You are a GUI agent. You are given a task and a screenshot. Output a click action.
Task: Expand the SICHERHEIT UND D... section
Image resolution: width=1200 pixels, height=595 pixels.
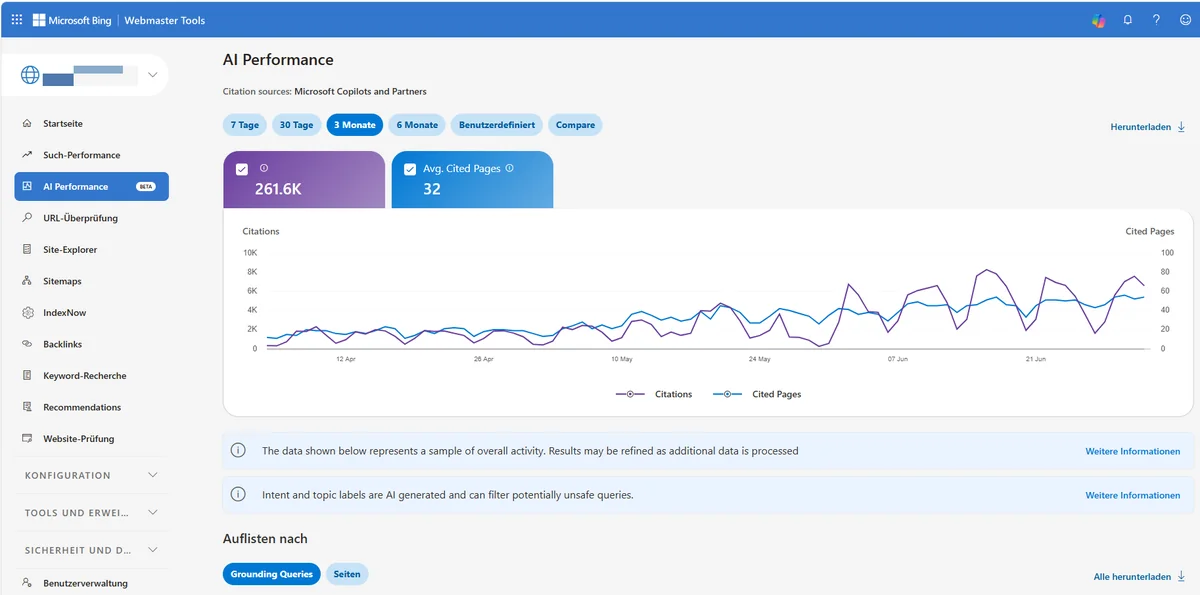point(91,550)
